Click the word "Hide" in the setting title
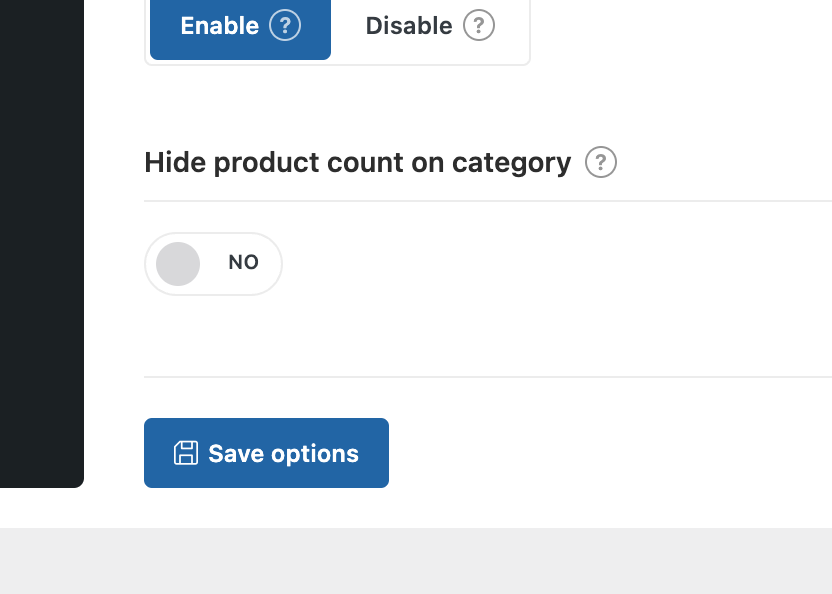 [175, 162]
